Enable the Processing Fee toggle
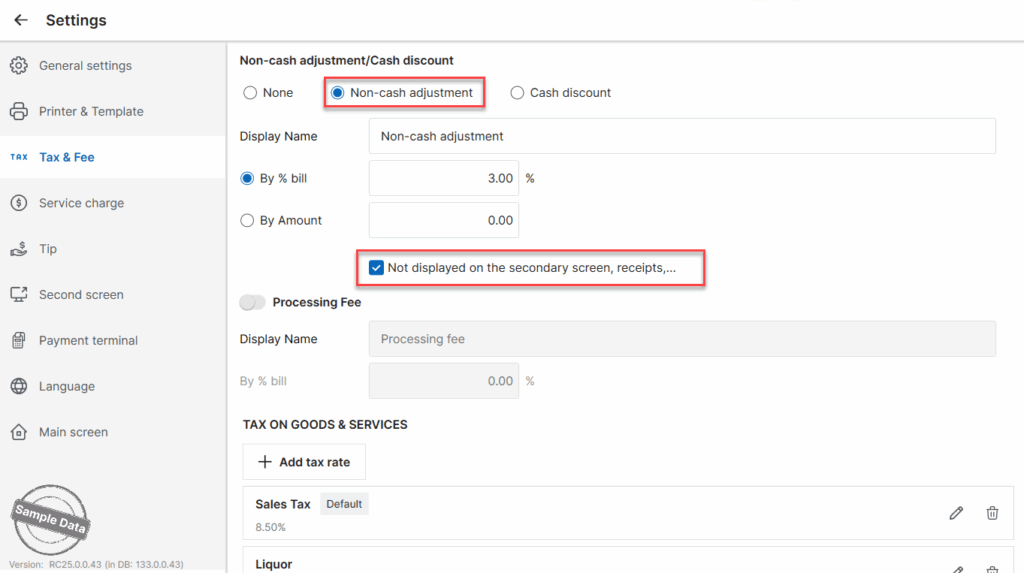The height and width of the screenshot is (573, 1024). click(253, 302)
